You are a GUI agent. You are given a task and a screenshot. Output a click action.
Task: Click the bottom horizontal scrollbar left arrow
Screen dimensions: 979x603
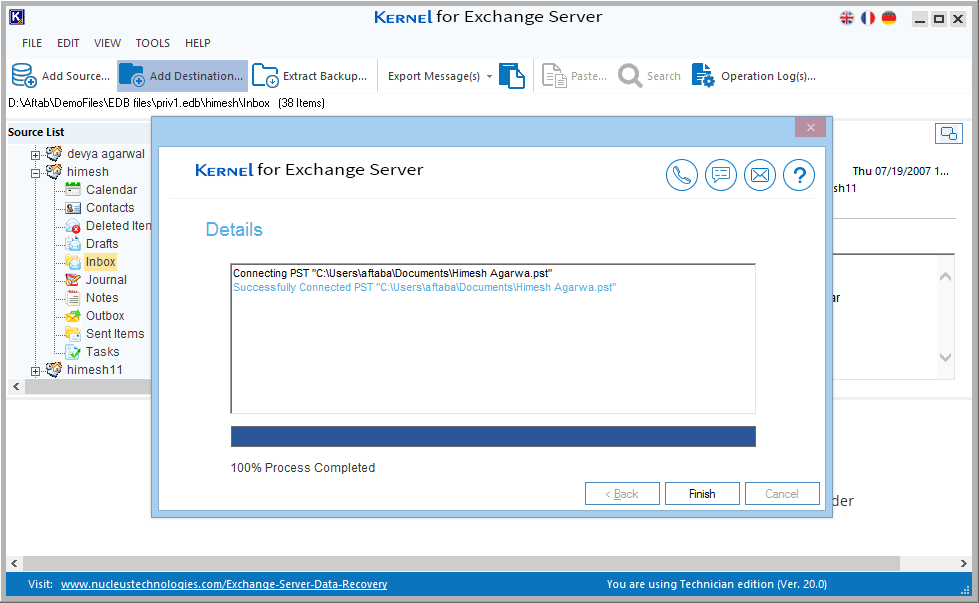click(14, 563)
